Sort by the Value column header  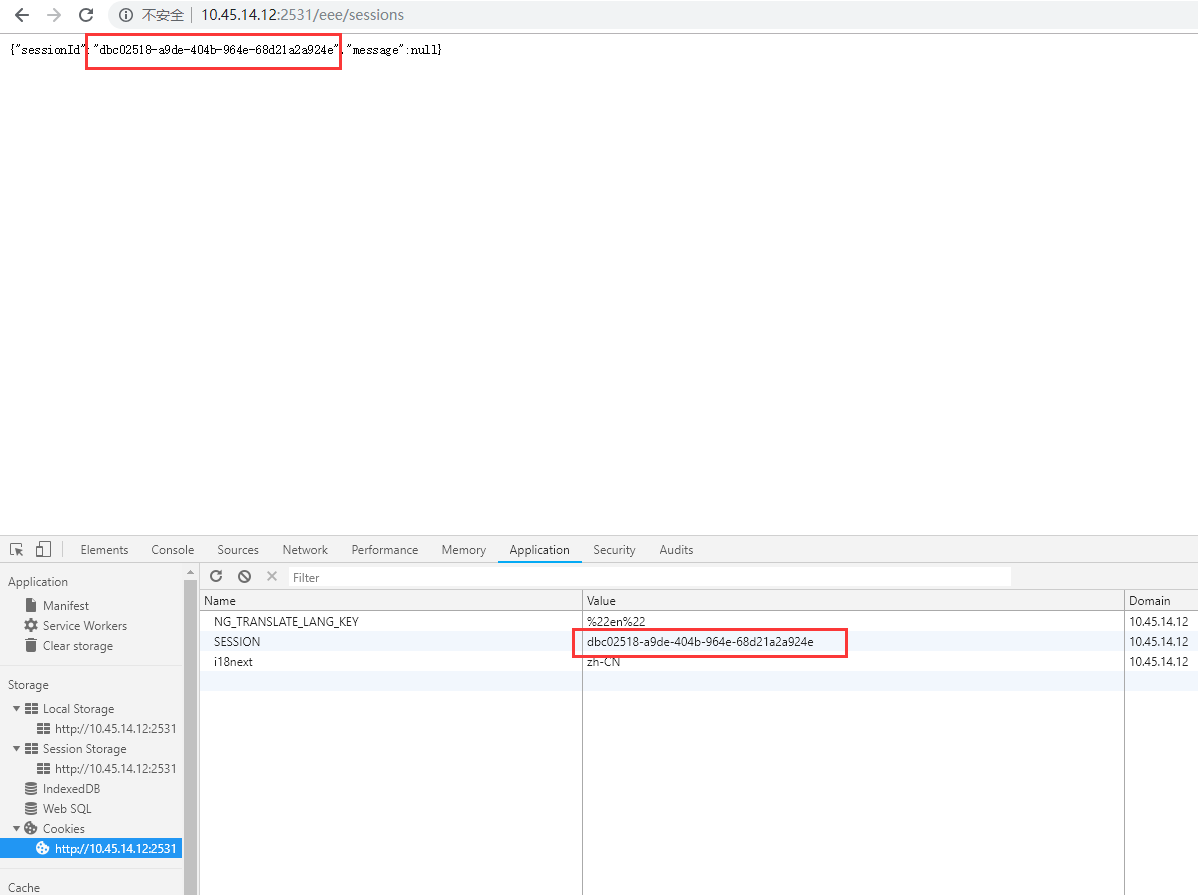(853, 601)
